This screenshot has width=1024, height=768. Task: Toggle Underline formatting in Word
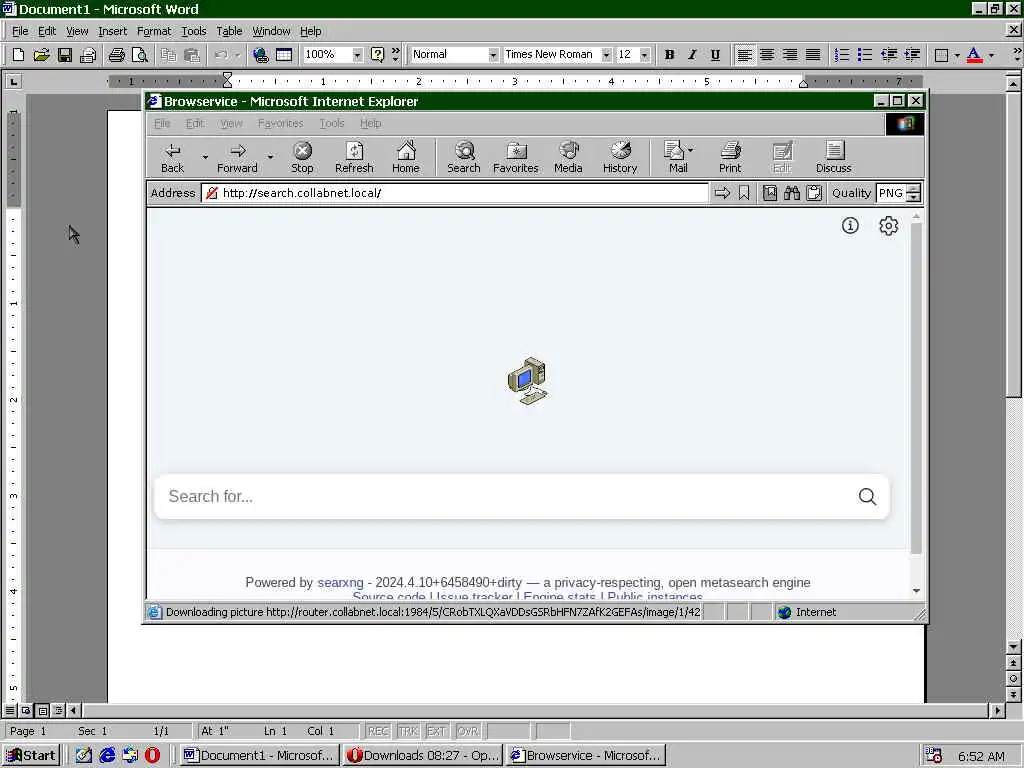[x=715, y=55]
